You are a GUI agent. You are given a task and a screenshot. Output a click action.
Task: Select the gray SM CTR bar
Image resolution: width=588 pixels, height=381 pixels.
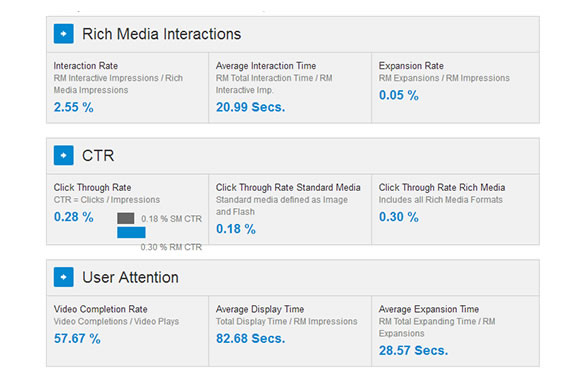click(126, 218)
